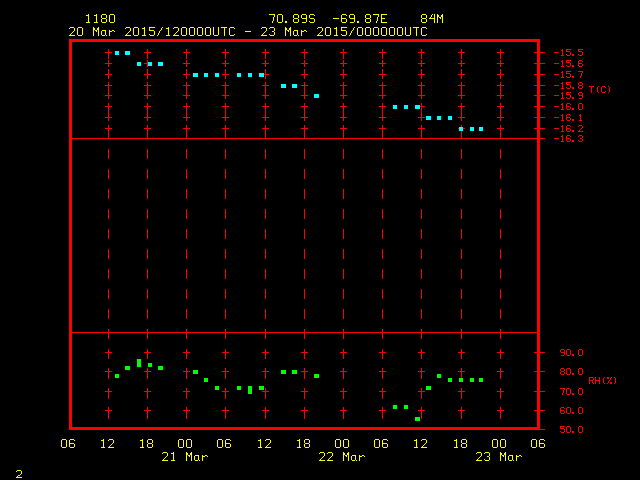This screenshot has width=640, height=480.
Task: Select the 70.0 humidity tick label
Action: (570, 391)
